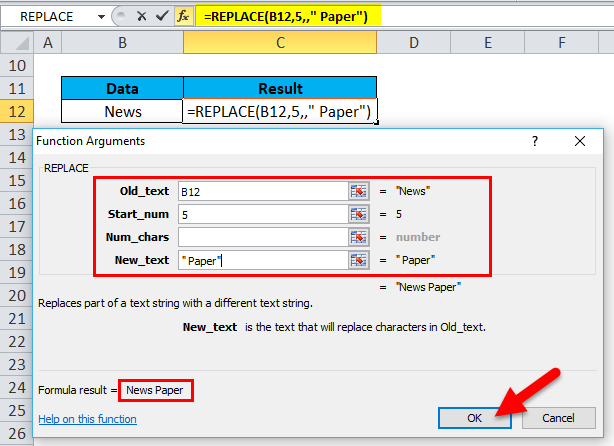Collapse dialog via New_text range selector icon
Image resolution: width=614 pixels, height=446 pixels.
[359, 260]
